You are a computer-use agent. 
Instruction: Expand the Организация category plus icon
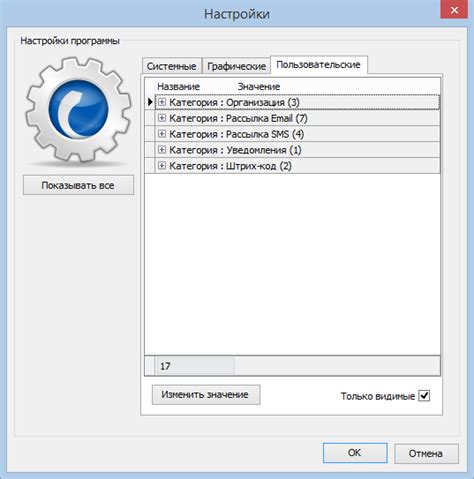click(x=162, y=102)
